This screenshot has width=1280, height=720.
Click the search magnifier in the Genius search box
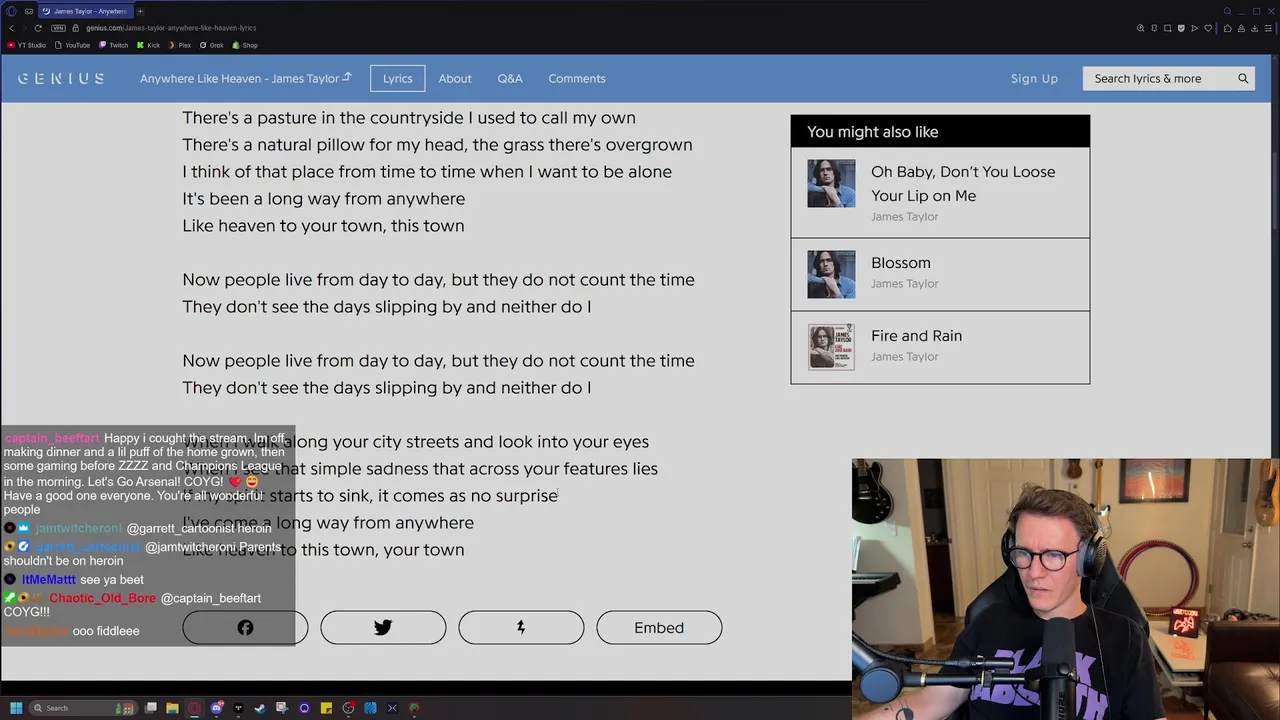(x=1243, y=78)
